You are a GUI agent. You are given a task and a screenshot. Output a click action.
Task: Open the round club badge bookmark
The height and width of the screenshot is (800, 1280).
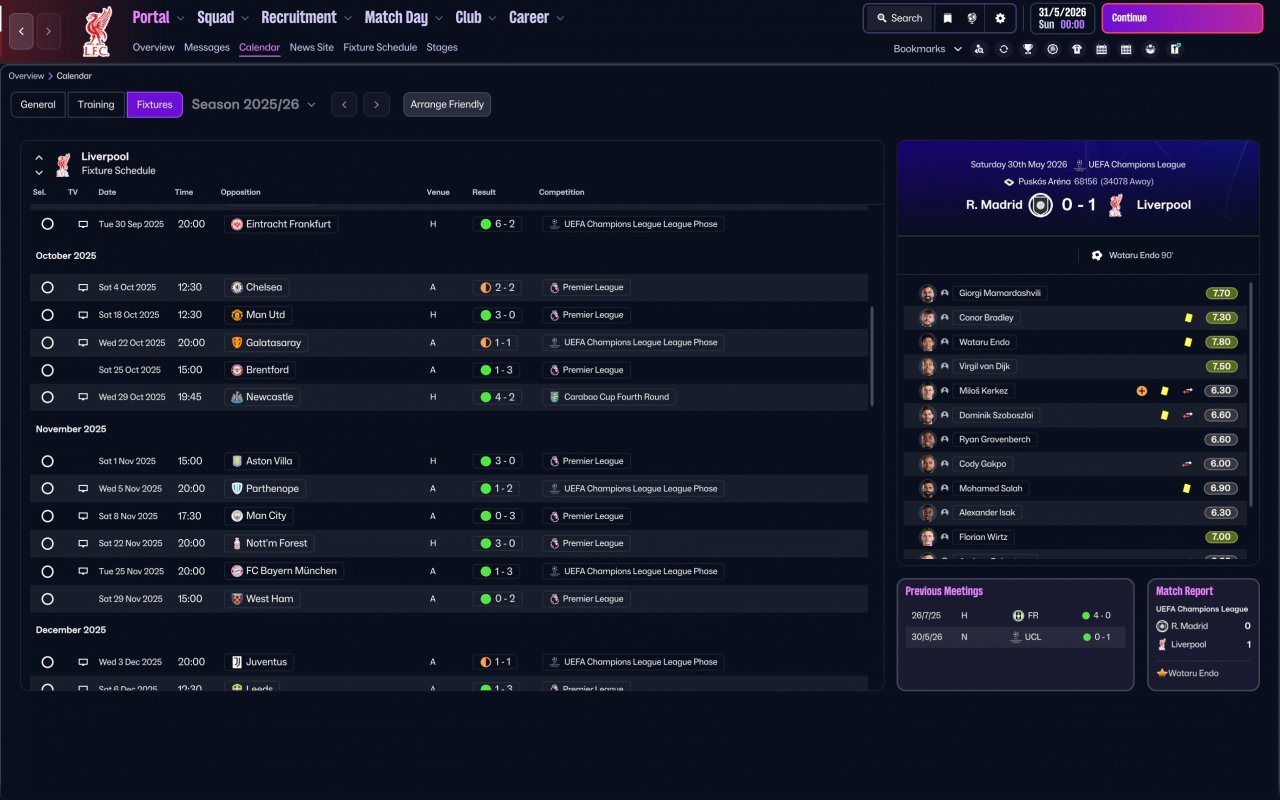[1052, 49]
